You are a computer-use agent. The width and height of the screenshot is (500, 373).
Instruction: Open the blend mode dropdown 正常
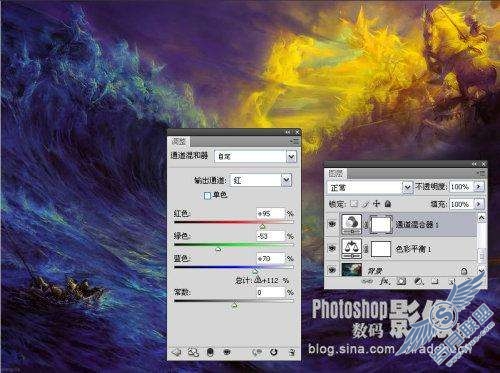click(370, 187)
